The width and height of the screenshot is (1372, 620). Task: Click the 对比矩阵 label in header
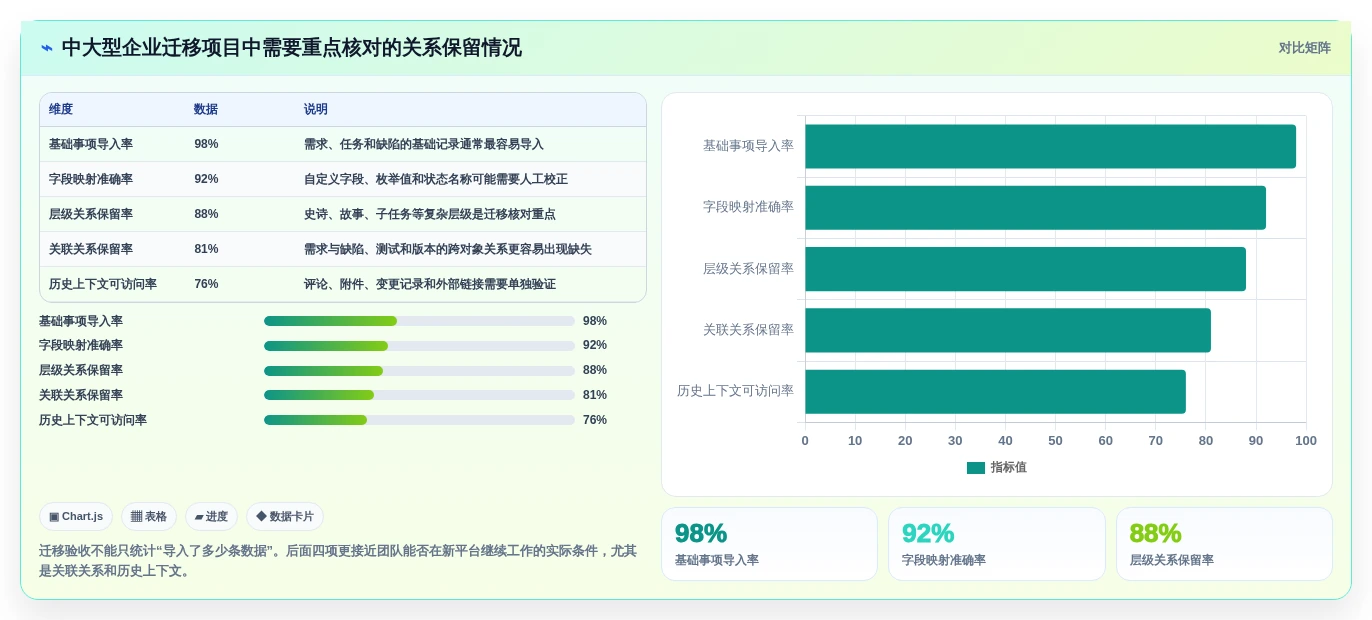pos(1304,48)
